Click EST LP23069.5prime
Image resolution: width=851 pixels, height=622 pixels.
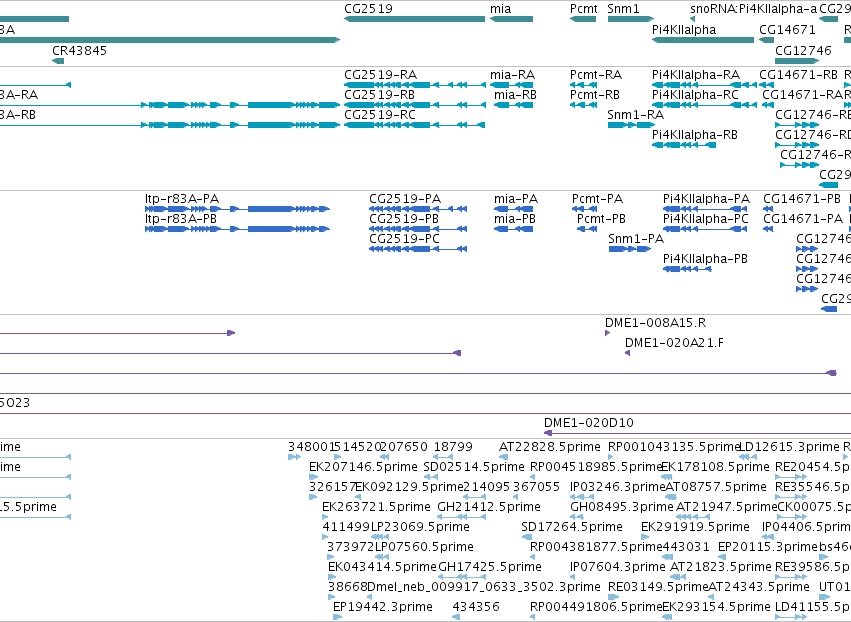point(420,527)
